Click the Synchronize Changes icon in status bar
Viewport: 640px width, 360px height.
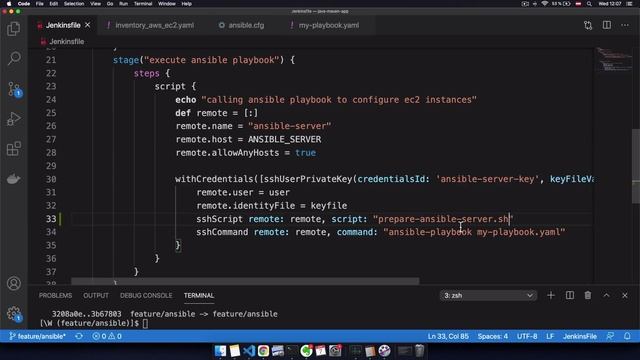pyautogui.click(x=79, y=336)
